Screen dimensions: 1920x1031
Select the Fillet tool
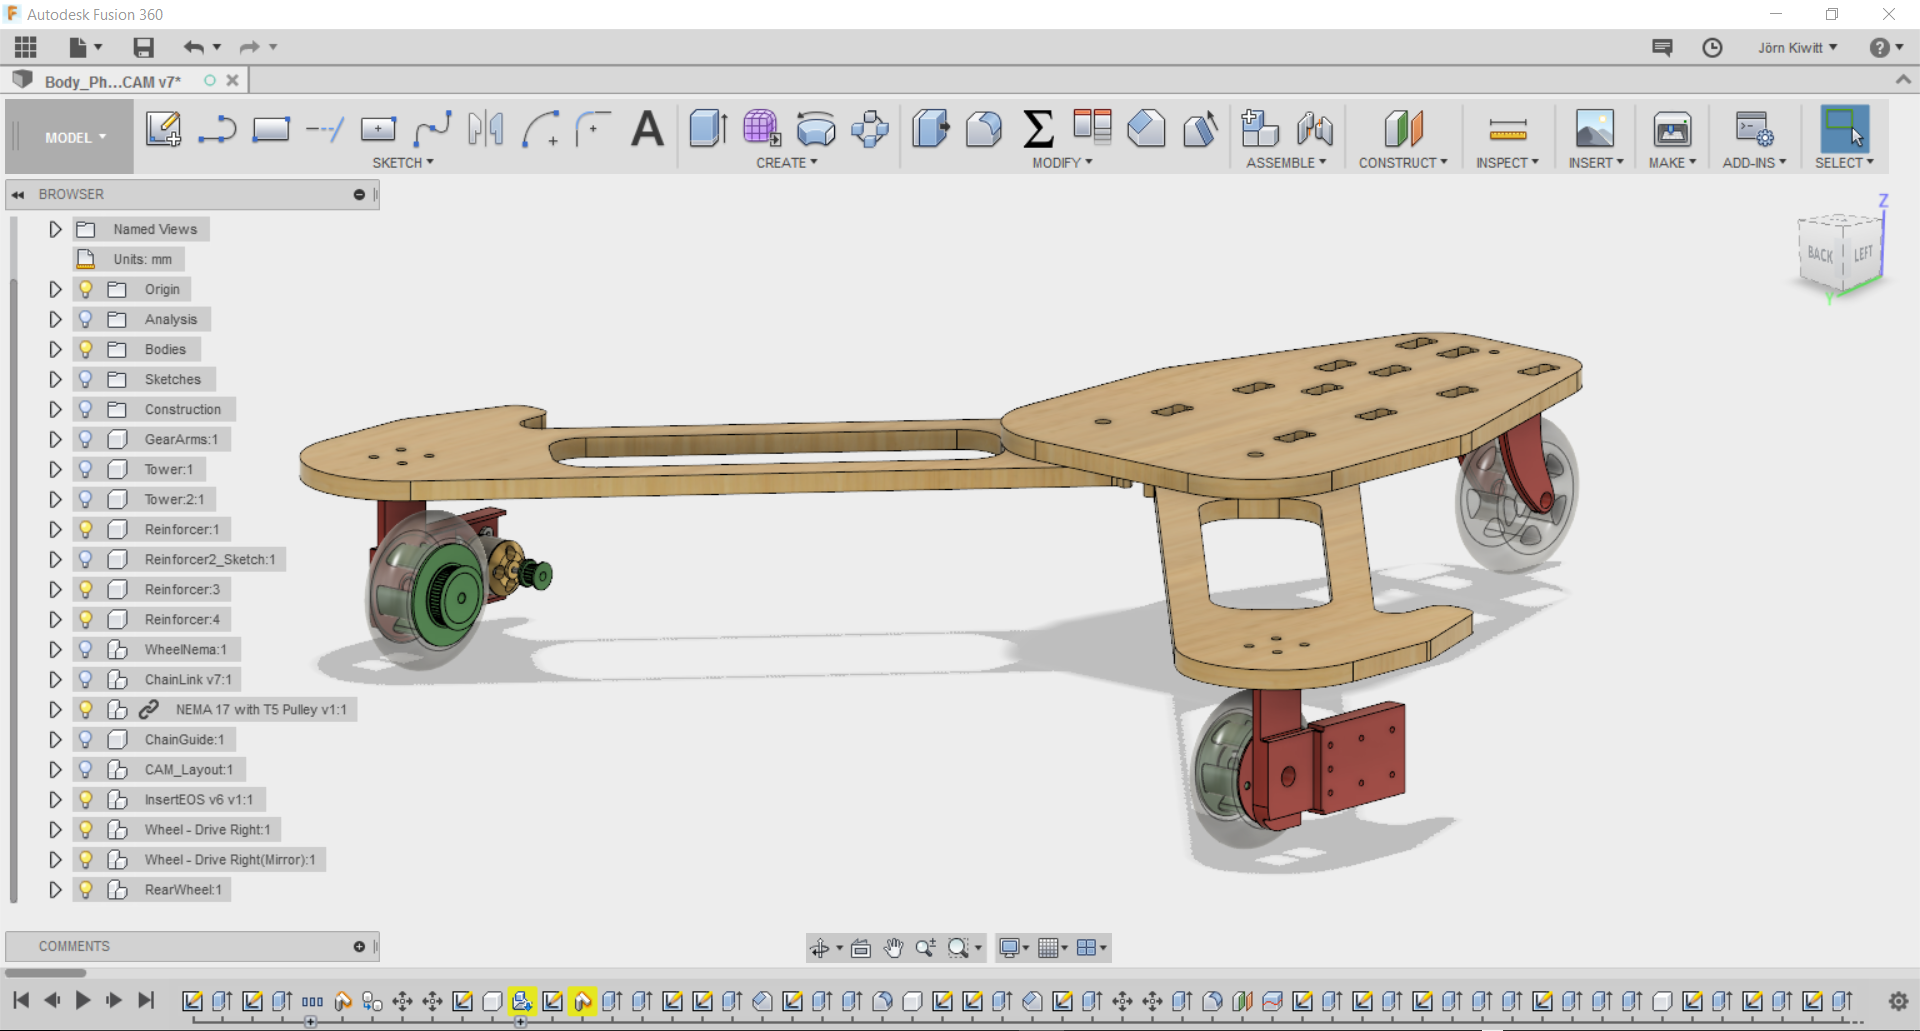point(984,129)
